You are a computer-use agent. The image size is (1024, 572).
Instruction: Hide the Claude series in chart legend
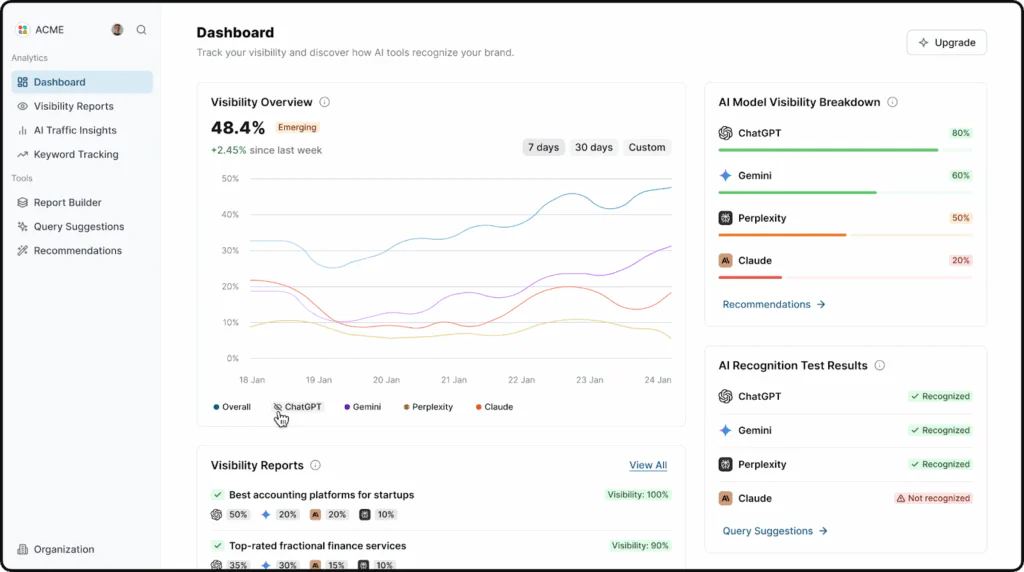click(x=494, y=407)
